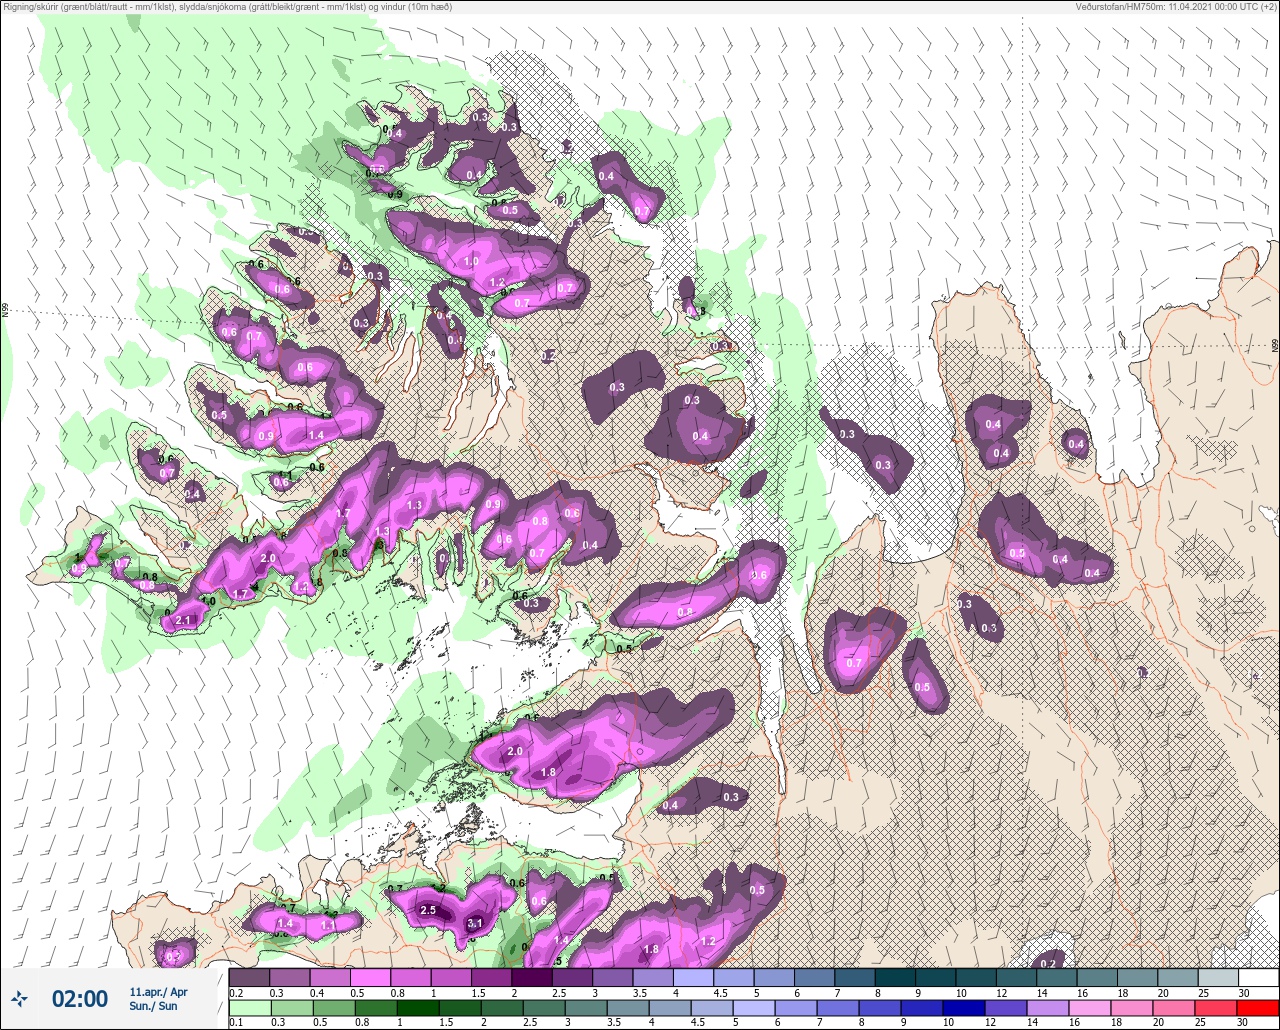The width and height of the screenshot is (1280, 1030).
Task: Click the 11.apr./ Apr date label
Action: click(158, 991)
